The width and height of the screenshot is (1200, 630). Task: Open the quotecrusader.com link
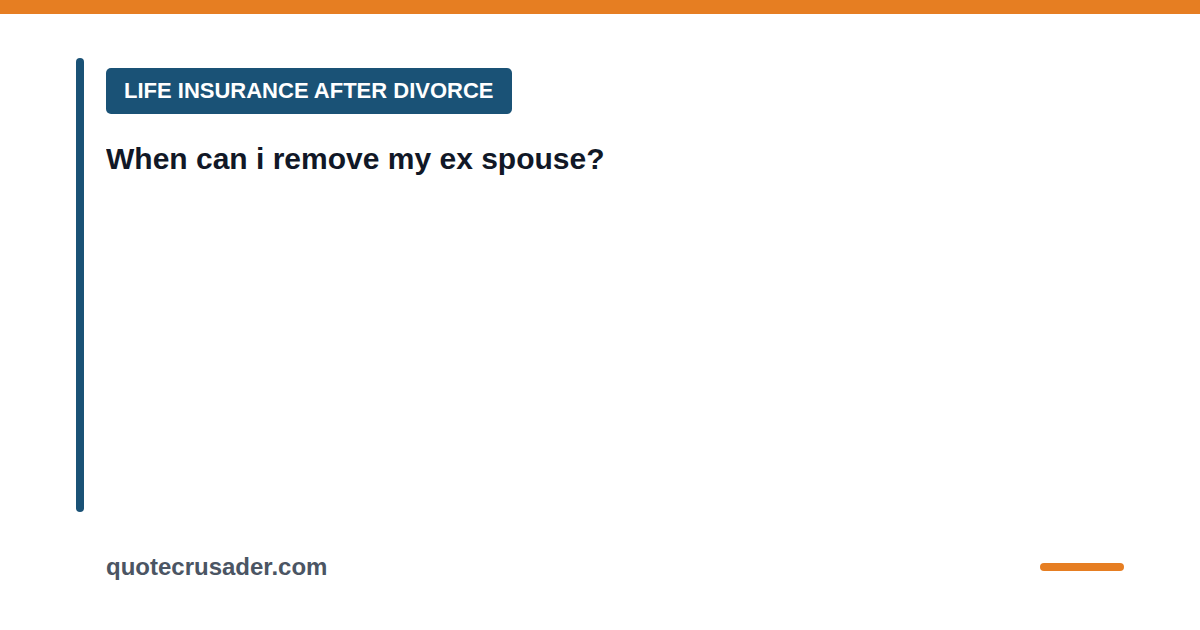216,567
